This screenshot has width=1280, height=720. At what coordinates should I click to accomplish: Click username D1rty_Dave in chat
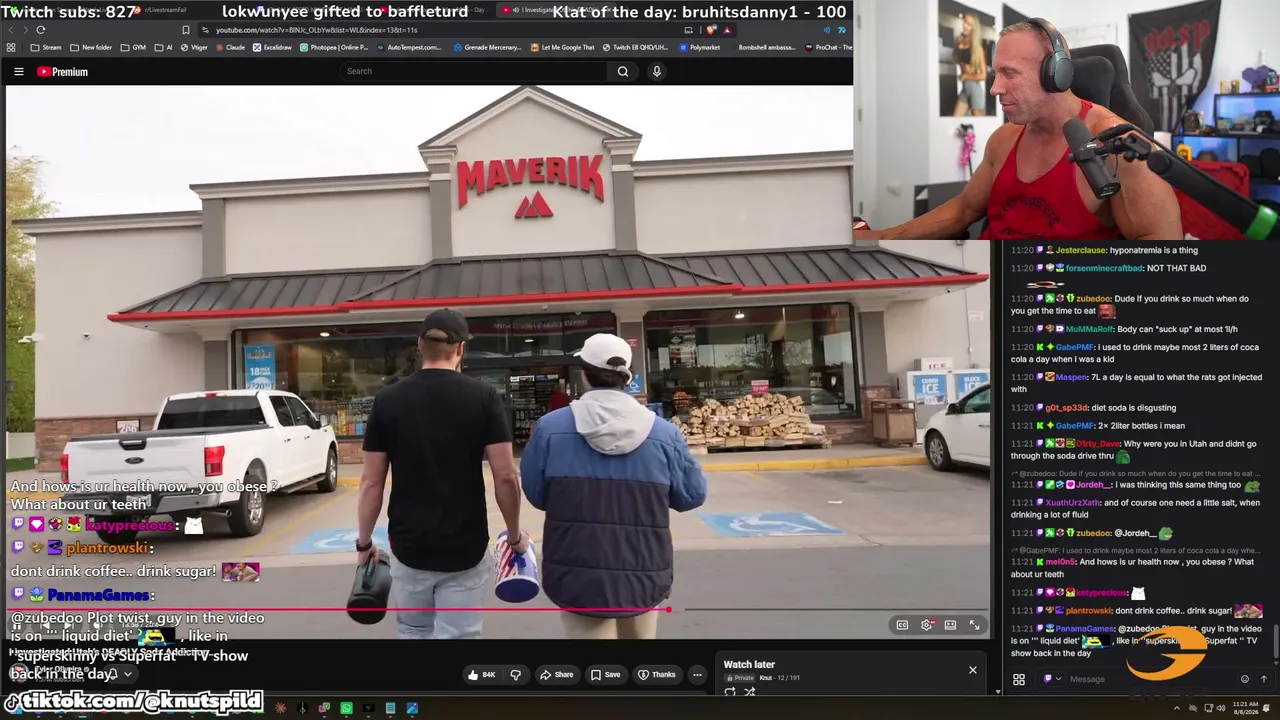pyautogui.click(x=1098, y=444)
